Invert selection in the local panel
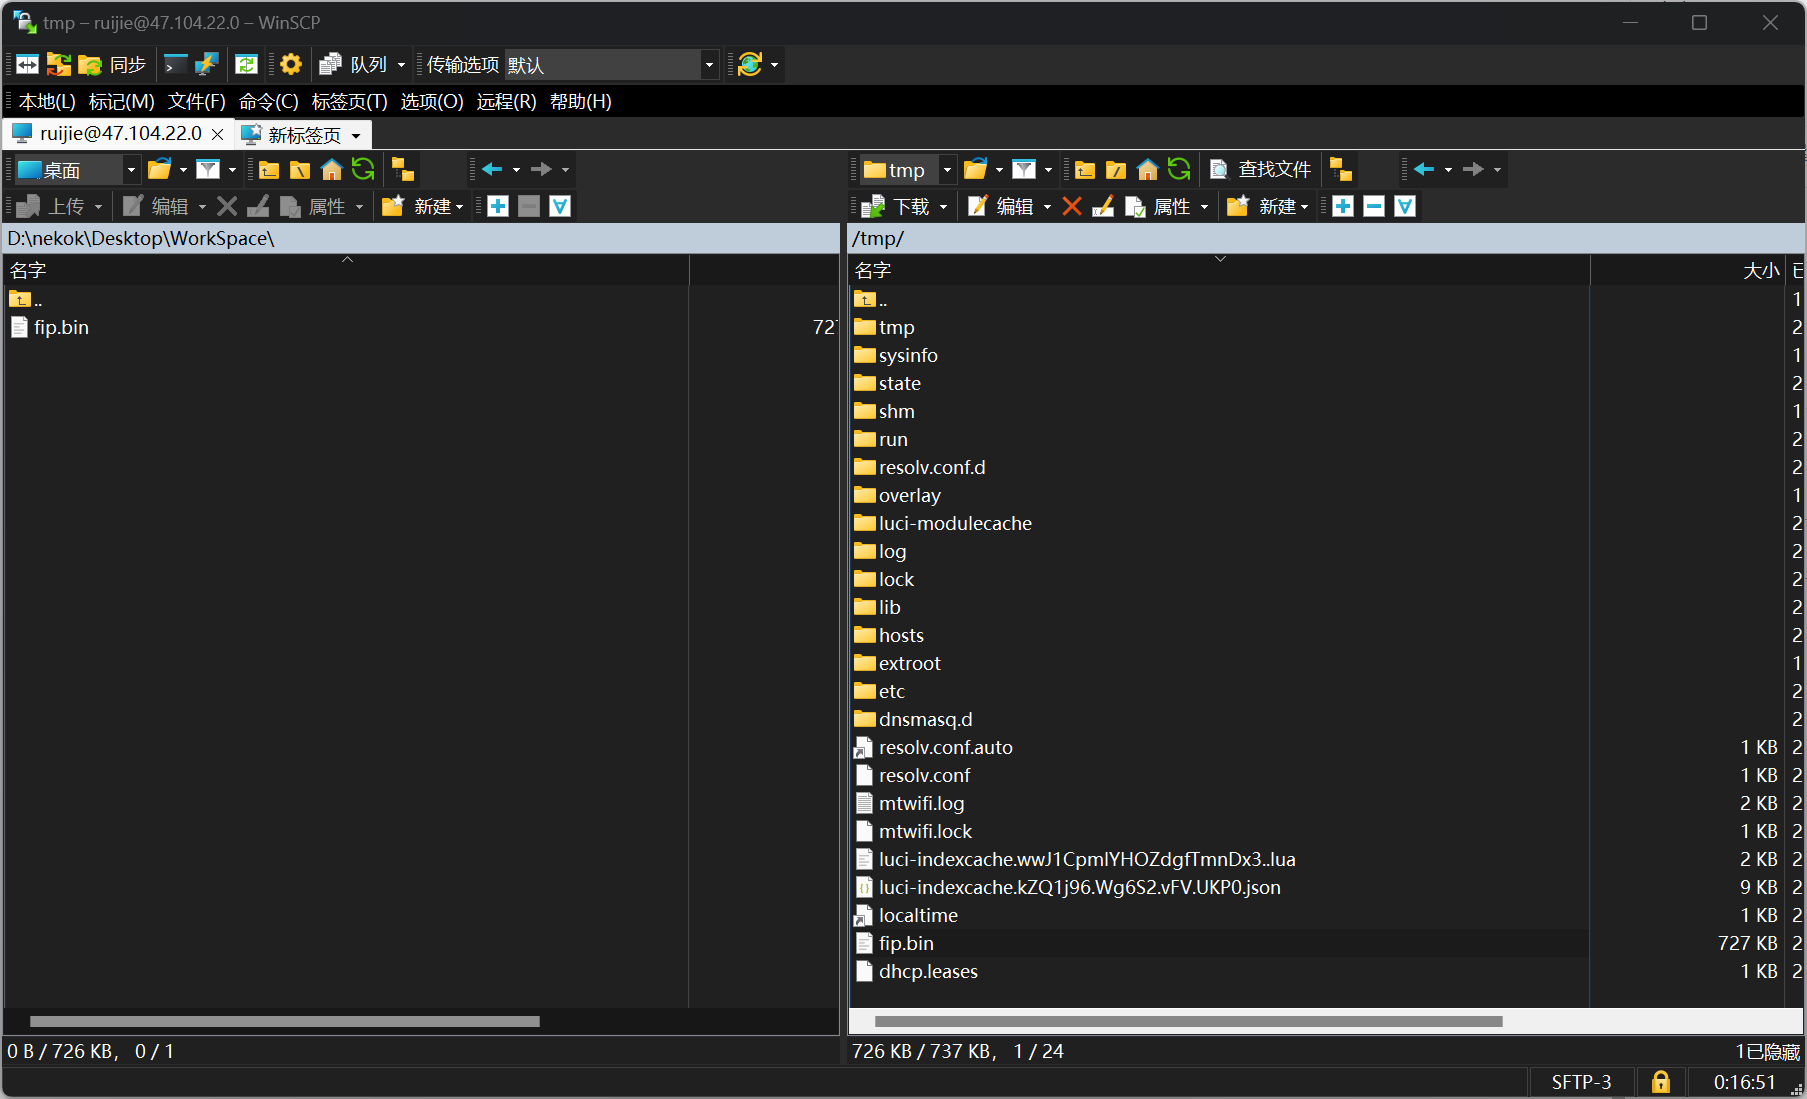Image resolution: width=1807 pixels, height=1099 pixels. [x=560, y=206]
